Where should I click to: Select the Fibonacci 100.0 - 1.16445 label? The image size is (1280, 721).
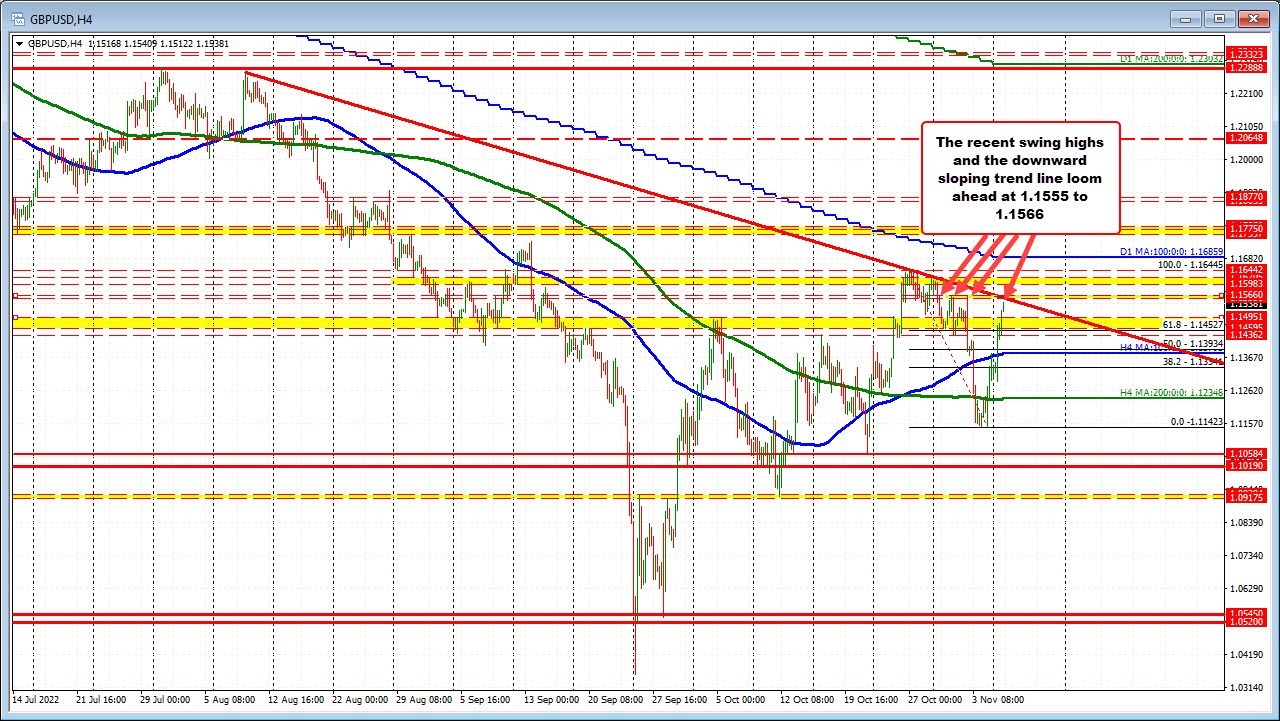coord(1190,265)
